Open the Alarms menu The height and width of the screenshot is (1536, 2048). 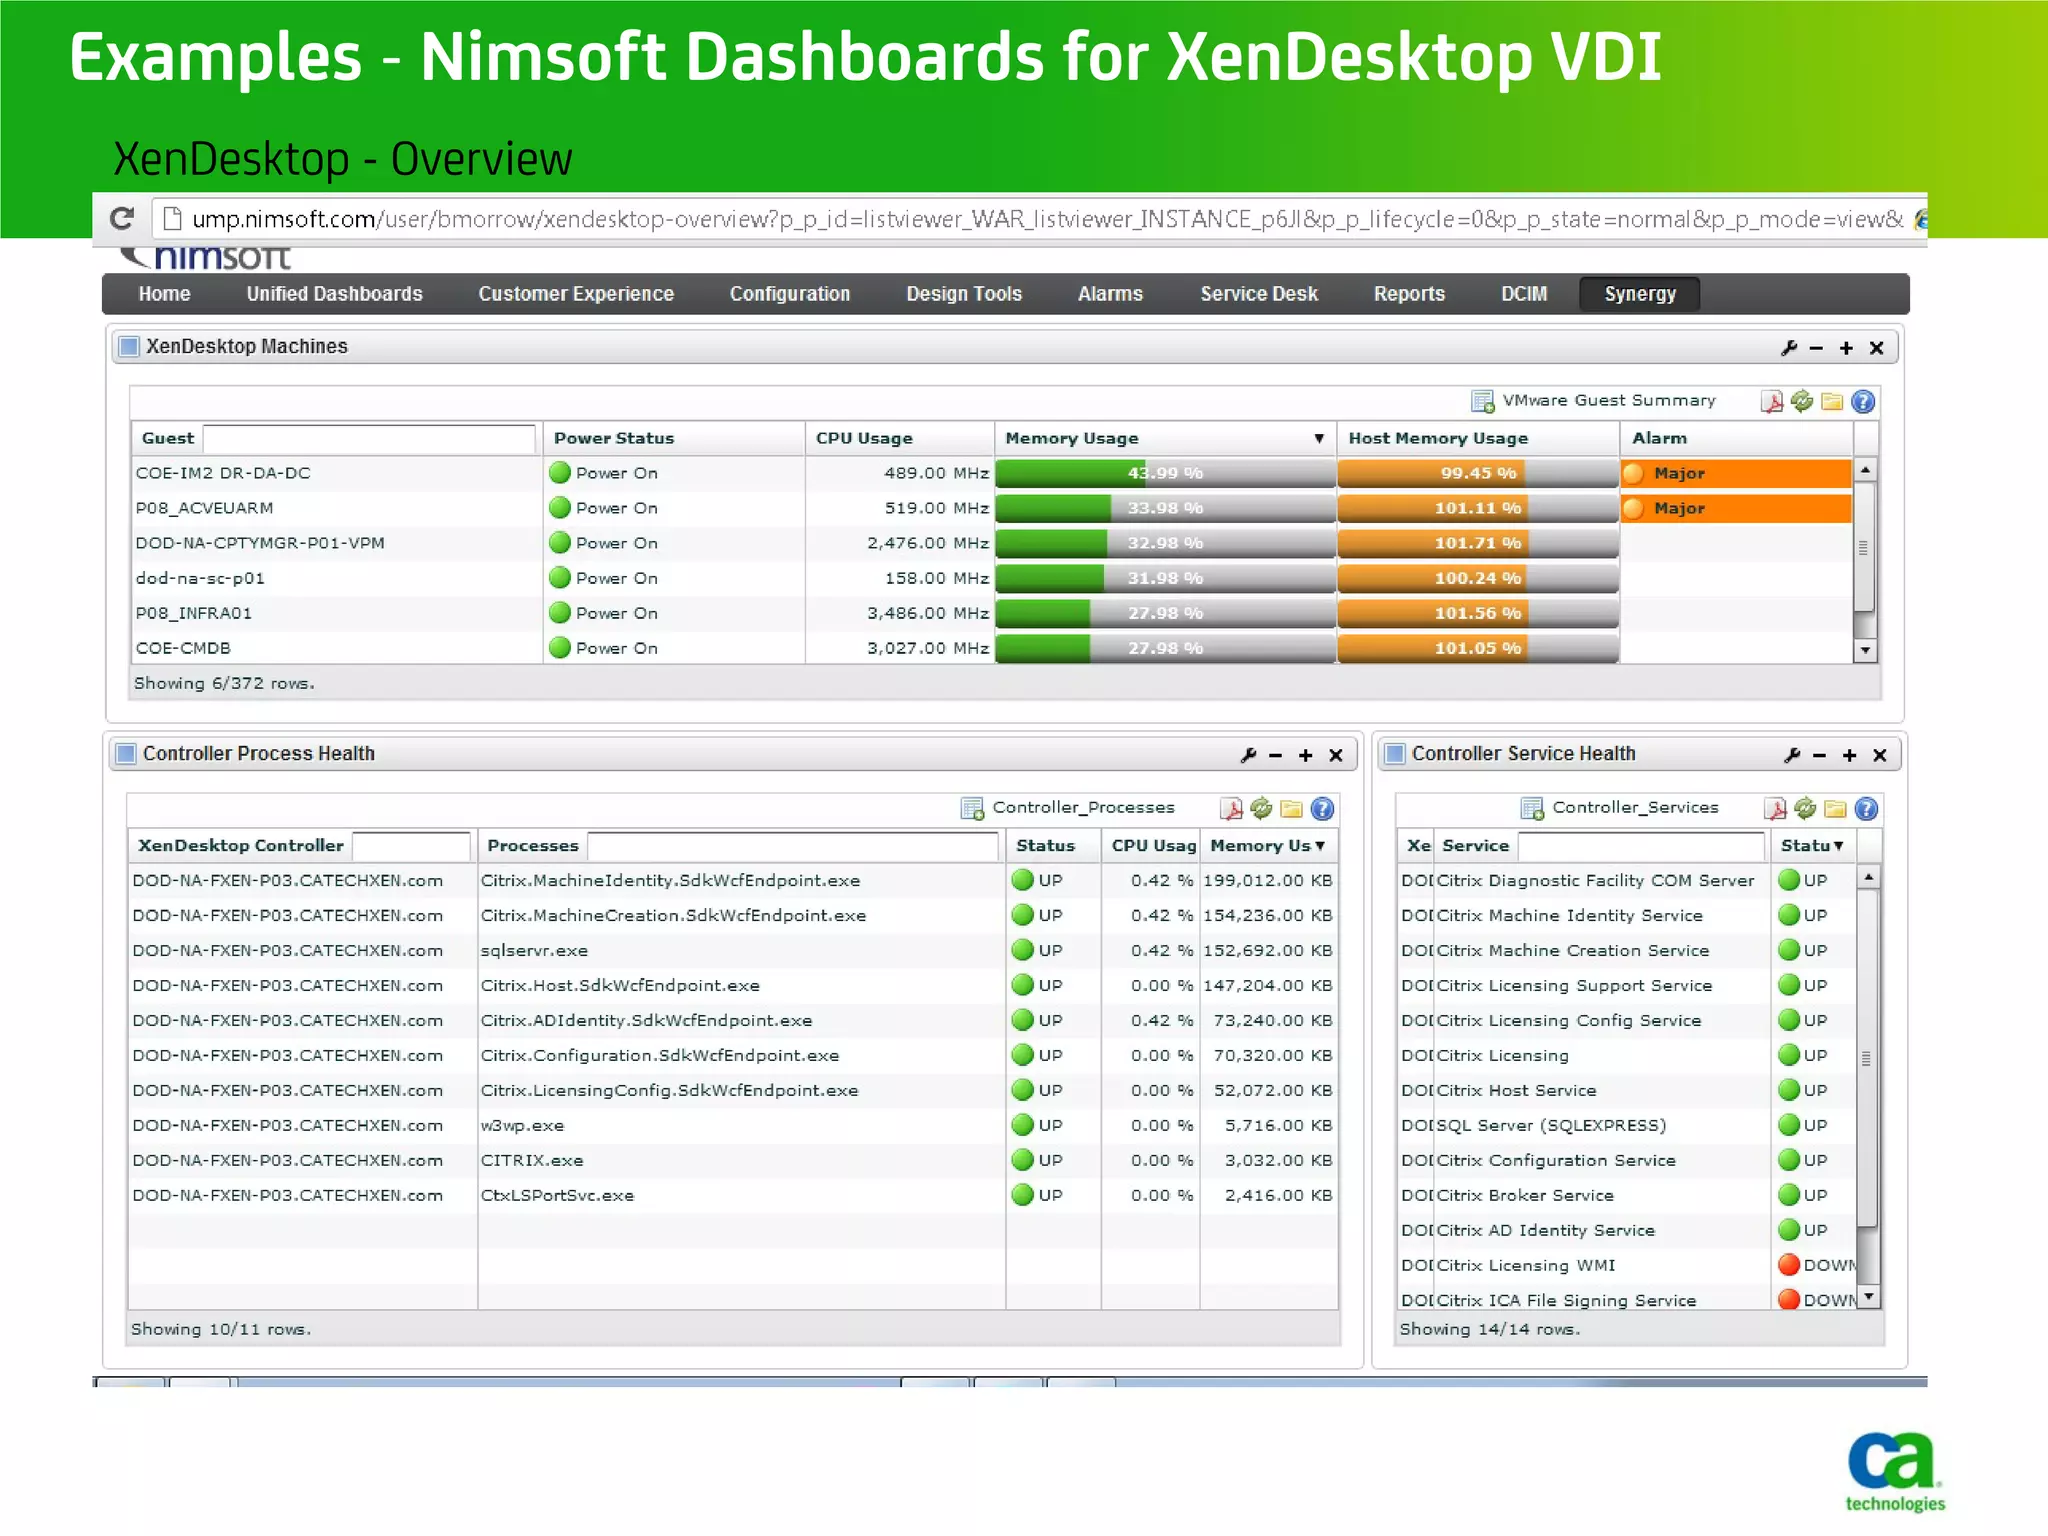1110,294
